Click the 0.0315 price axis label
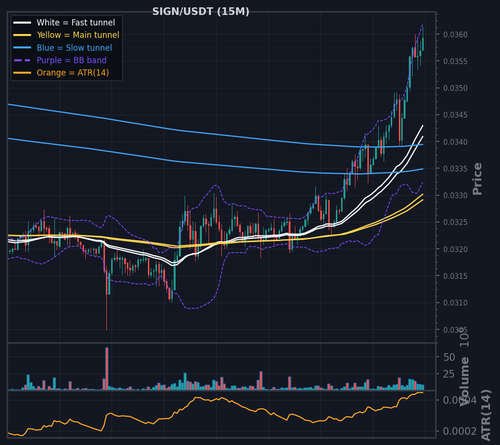This screenshot has height=445, width=500. pos(455,276)
